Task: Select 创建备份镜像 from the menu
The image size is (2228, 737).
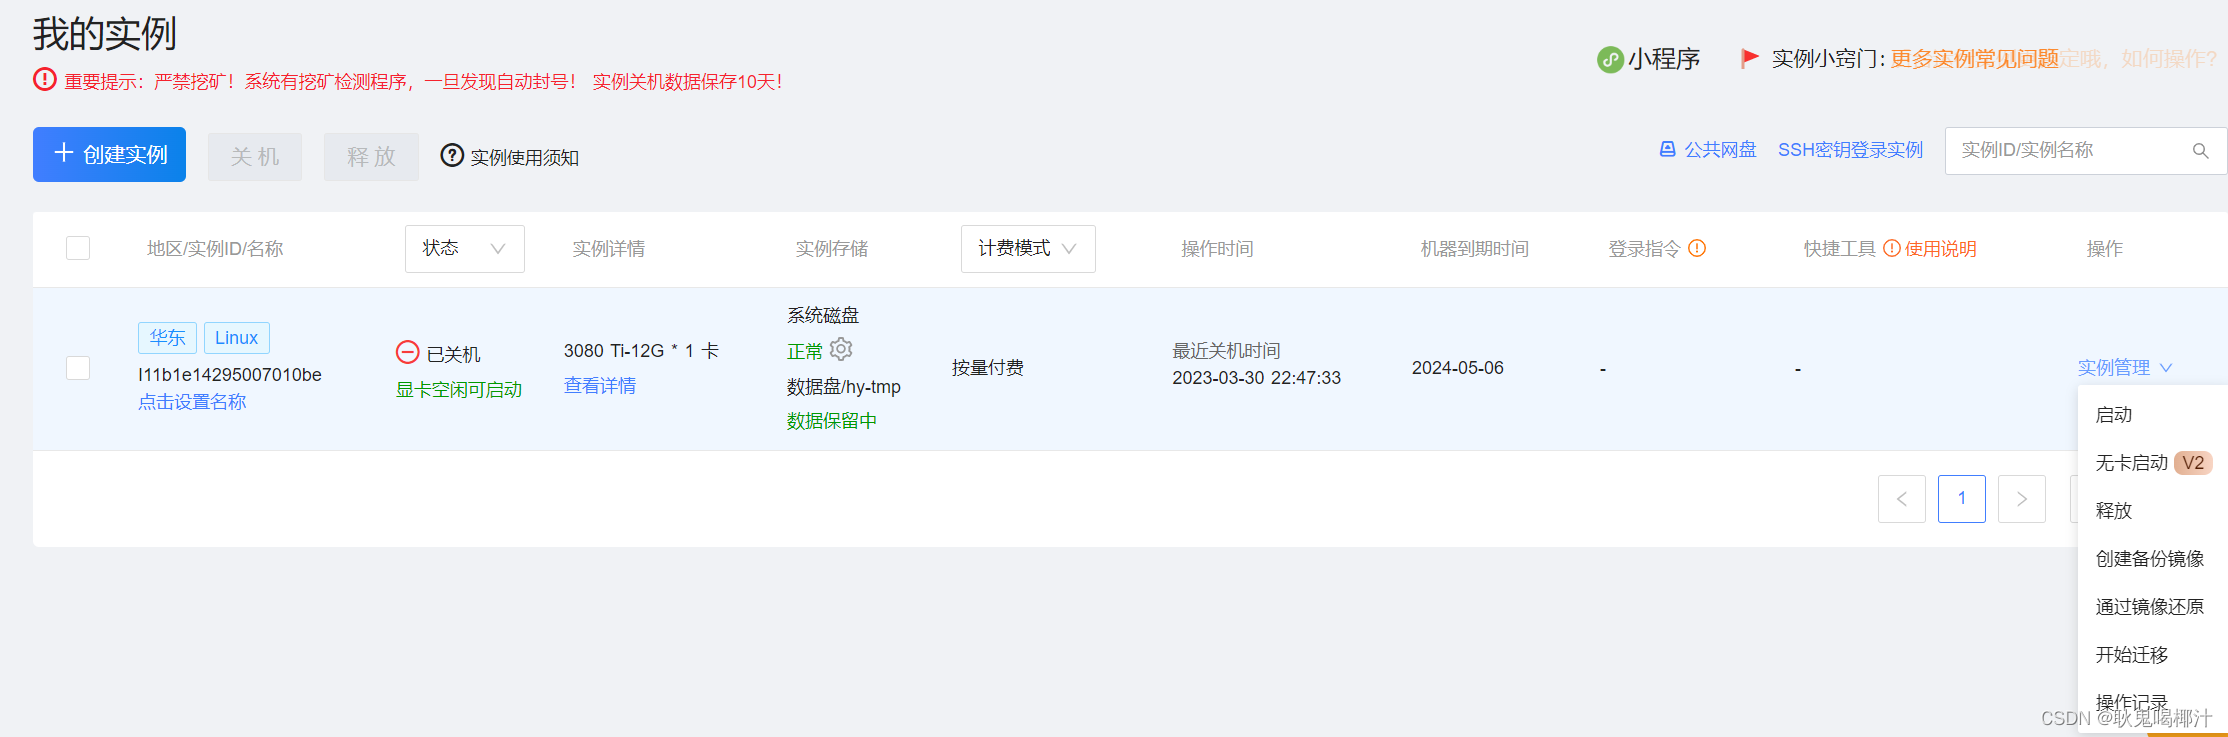Action: (x=2150, y=559)
